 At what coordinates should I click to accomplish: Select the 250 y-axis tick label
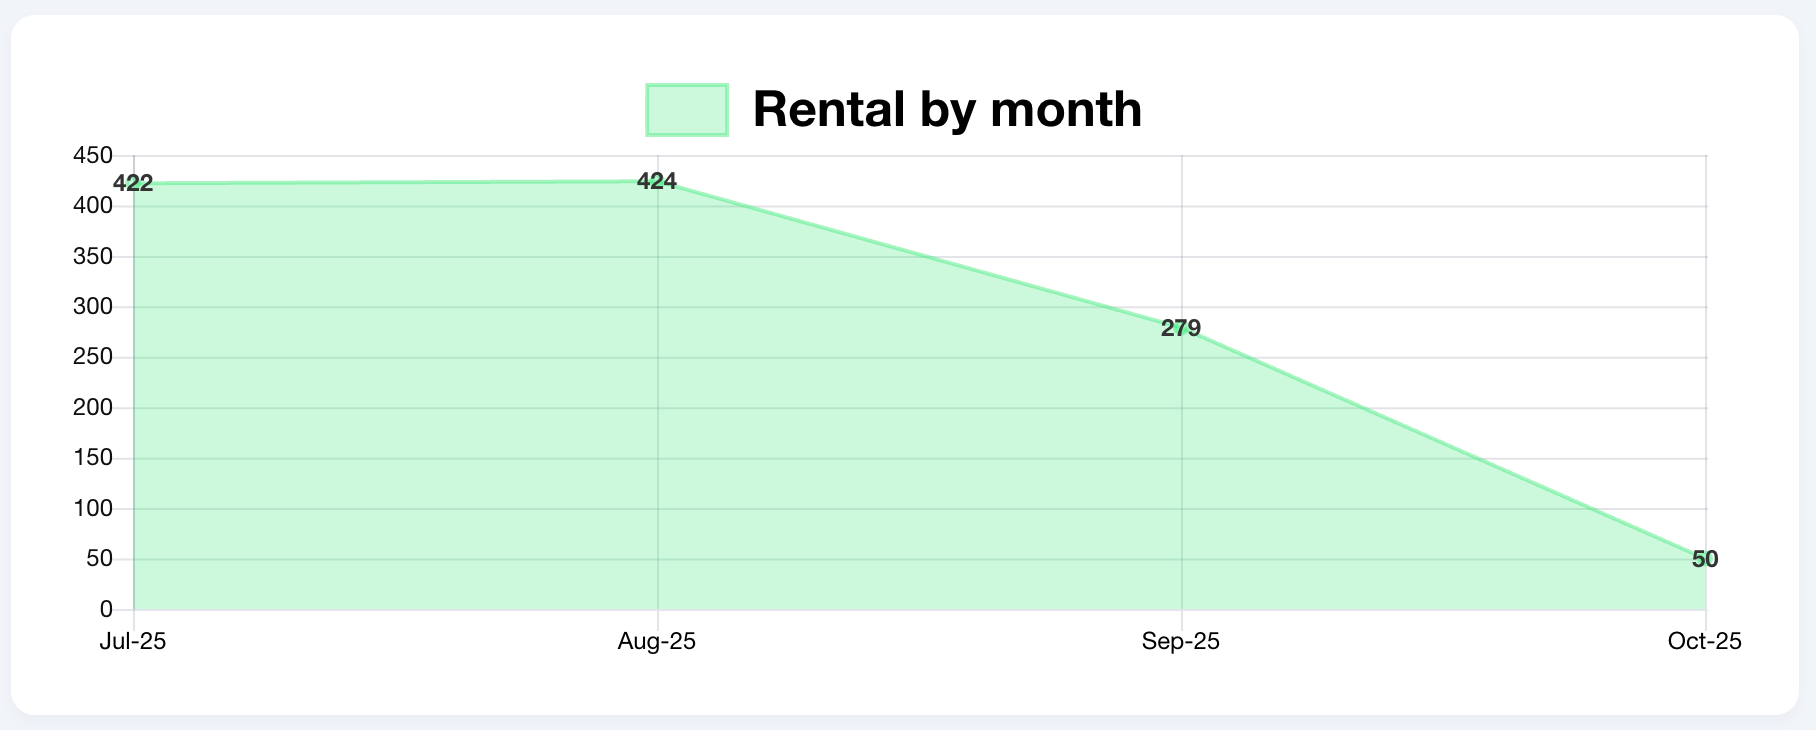pos(93,358)
